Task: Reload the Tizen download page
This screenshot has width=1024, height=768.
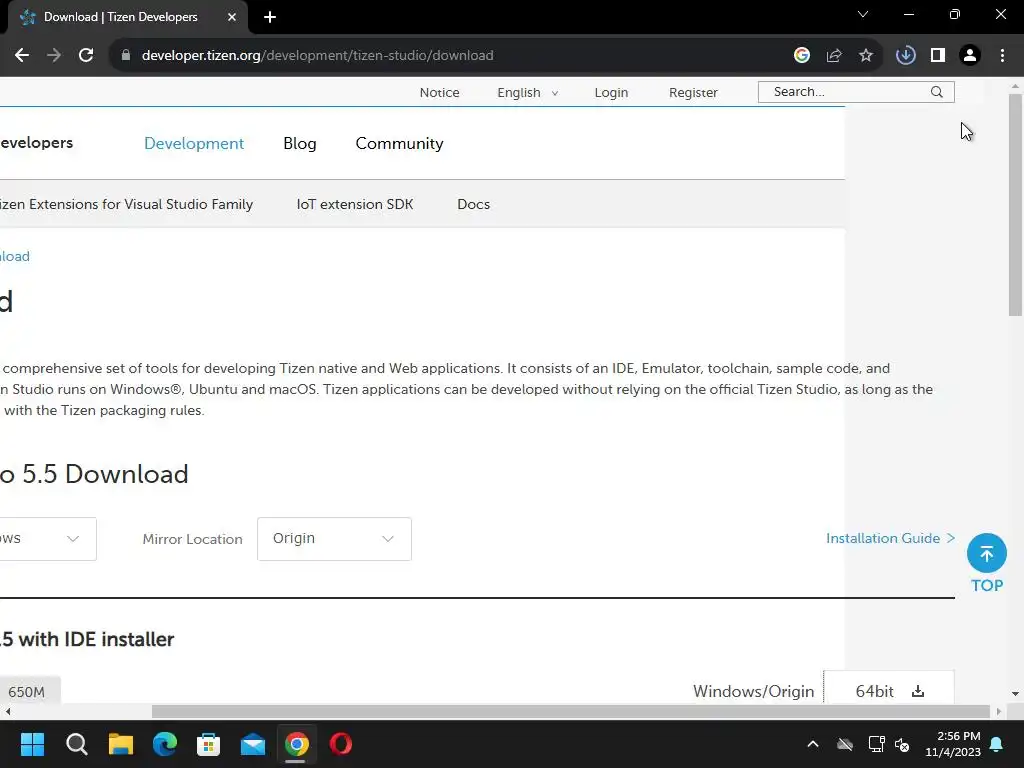Action: (86, 56)
